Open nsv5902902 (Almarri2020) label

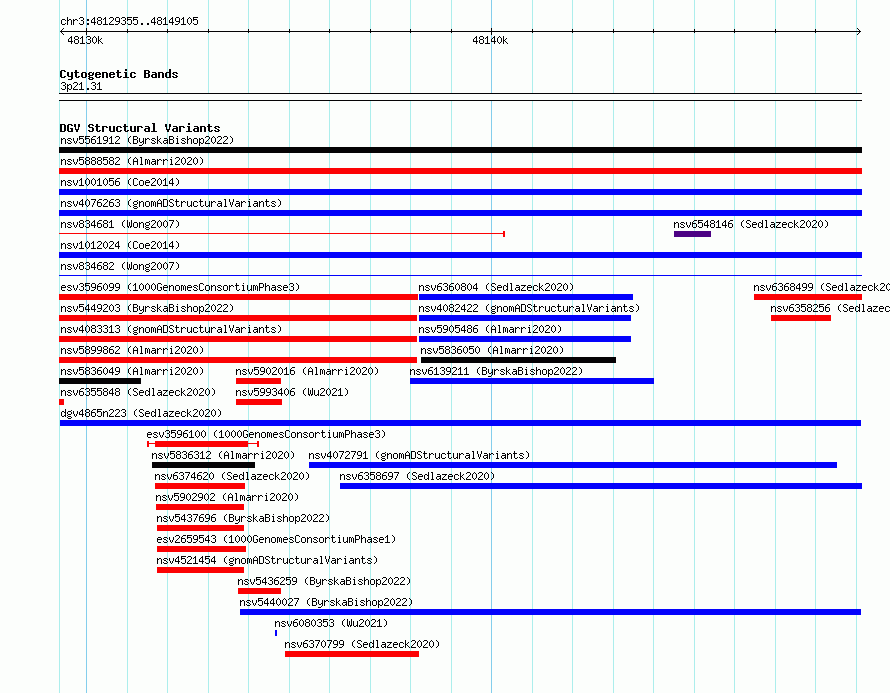click(227, 497)
